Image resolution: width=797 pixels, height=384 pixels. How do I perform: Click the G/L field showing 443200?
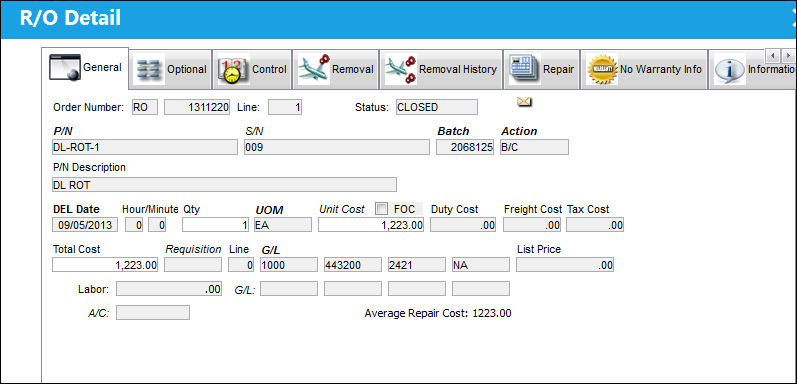pos(352,264)
